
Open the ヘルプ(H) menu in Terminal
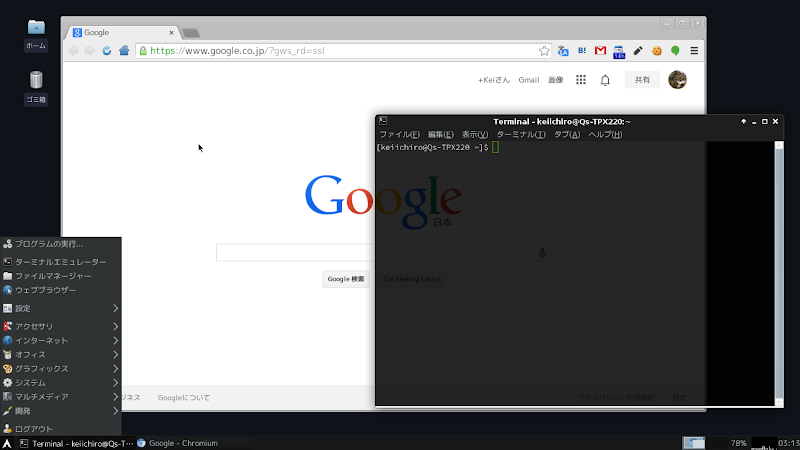(605, 135)
